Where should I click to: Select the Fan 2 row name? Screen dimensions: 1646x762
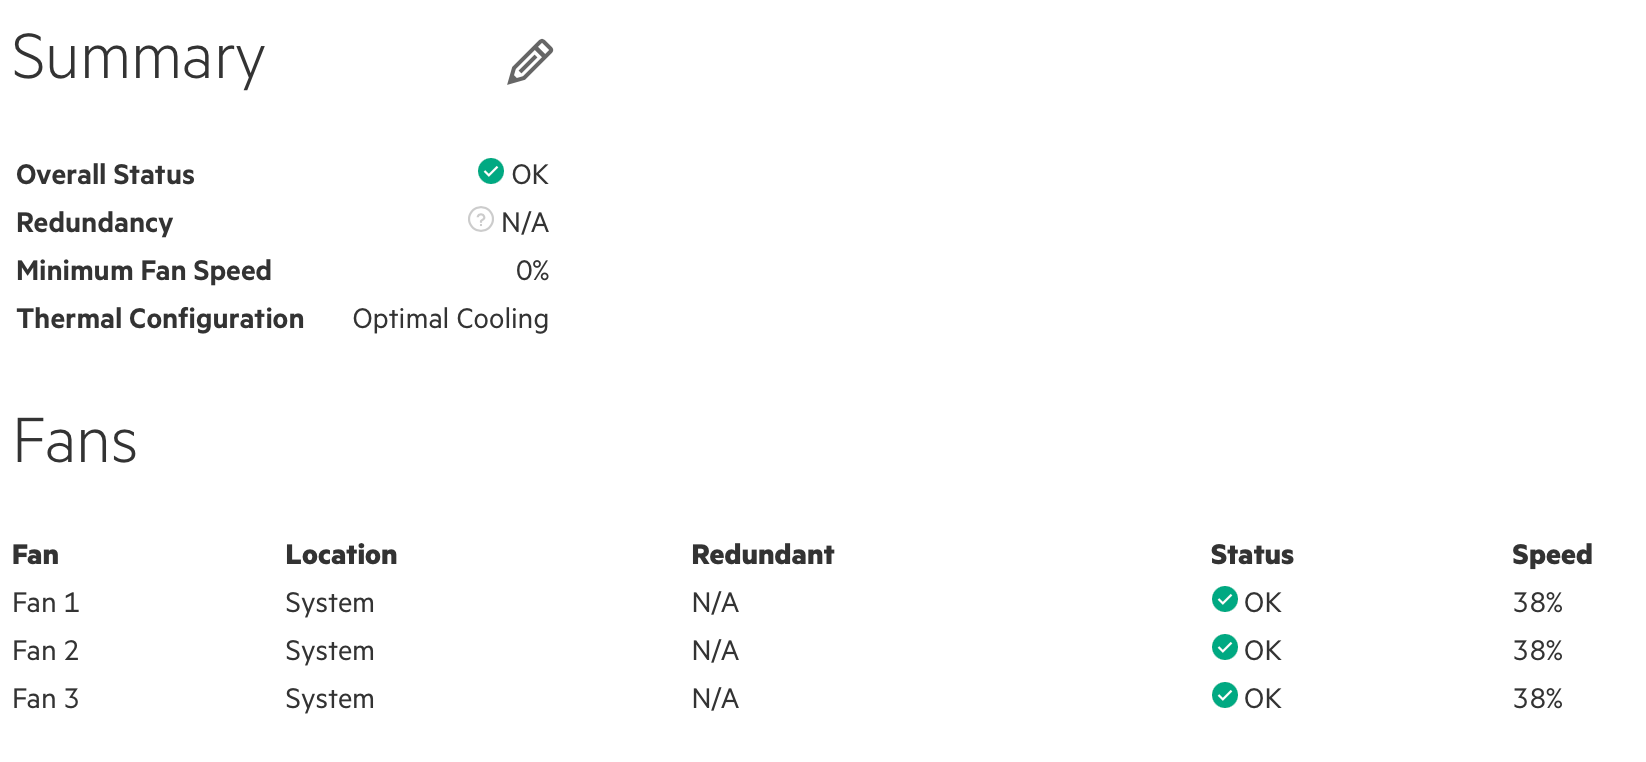point(46,651)
